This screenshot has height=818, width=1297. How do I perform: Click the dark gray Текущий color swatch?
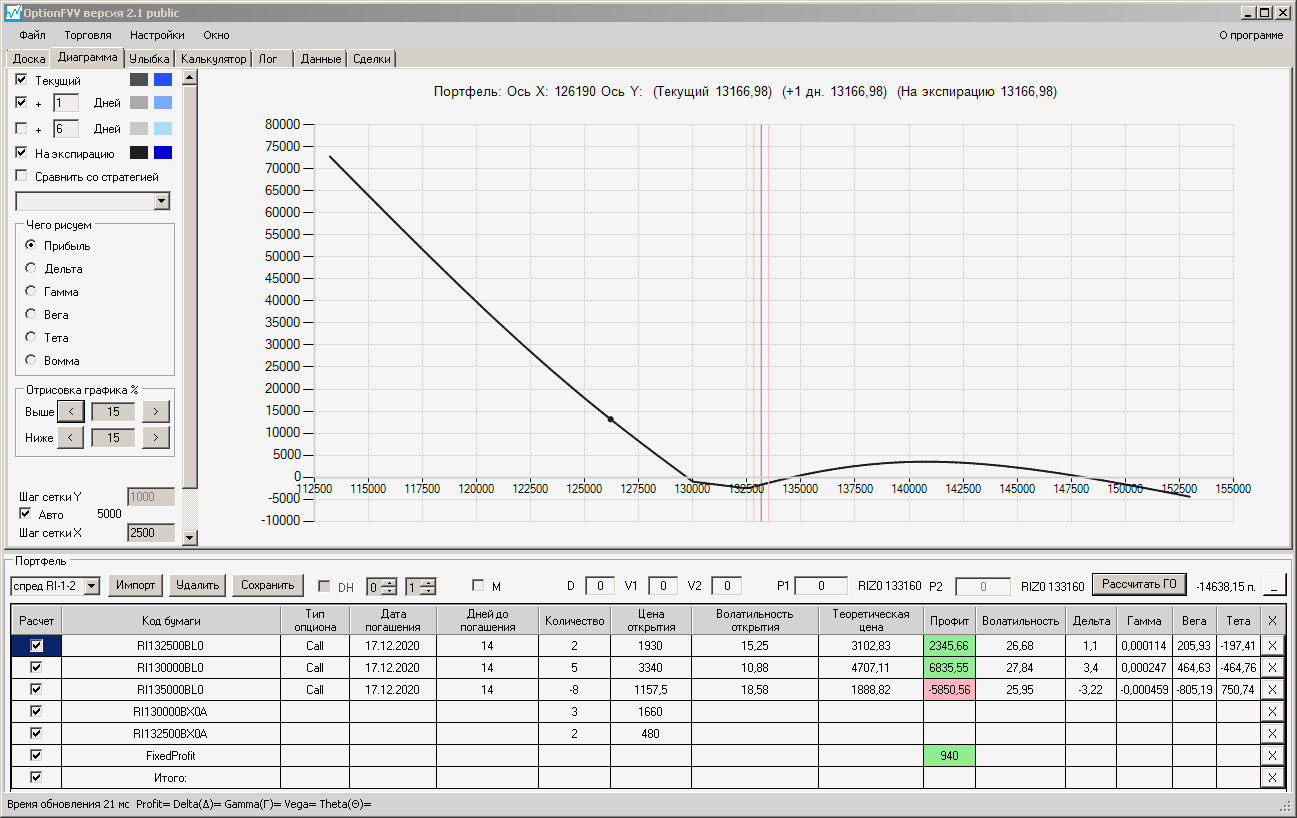[x=139, y=79]
